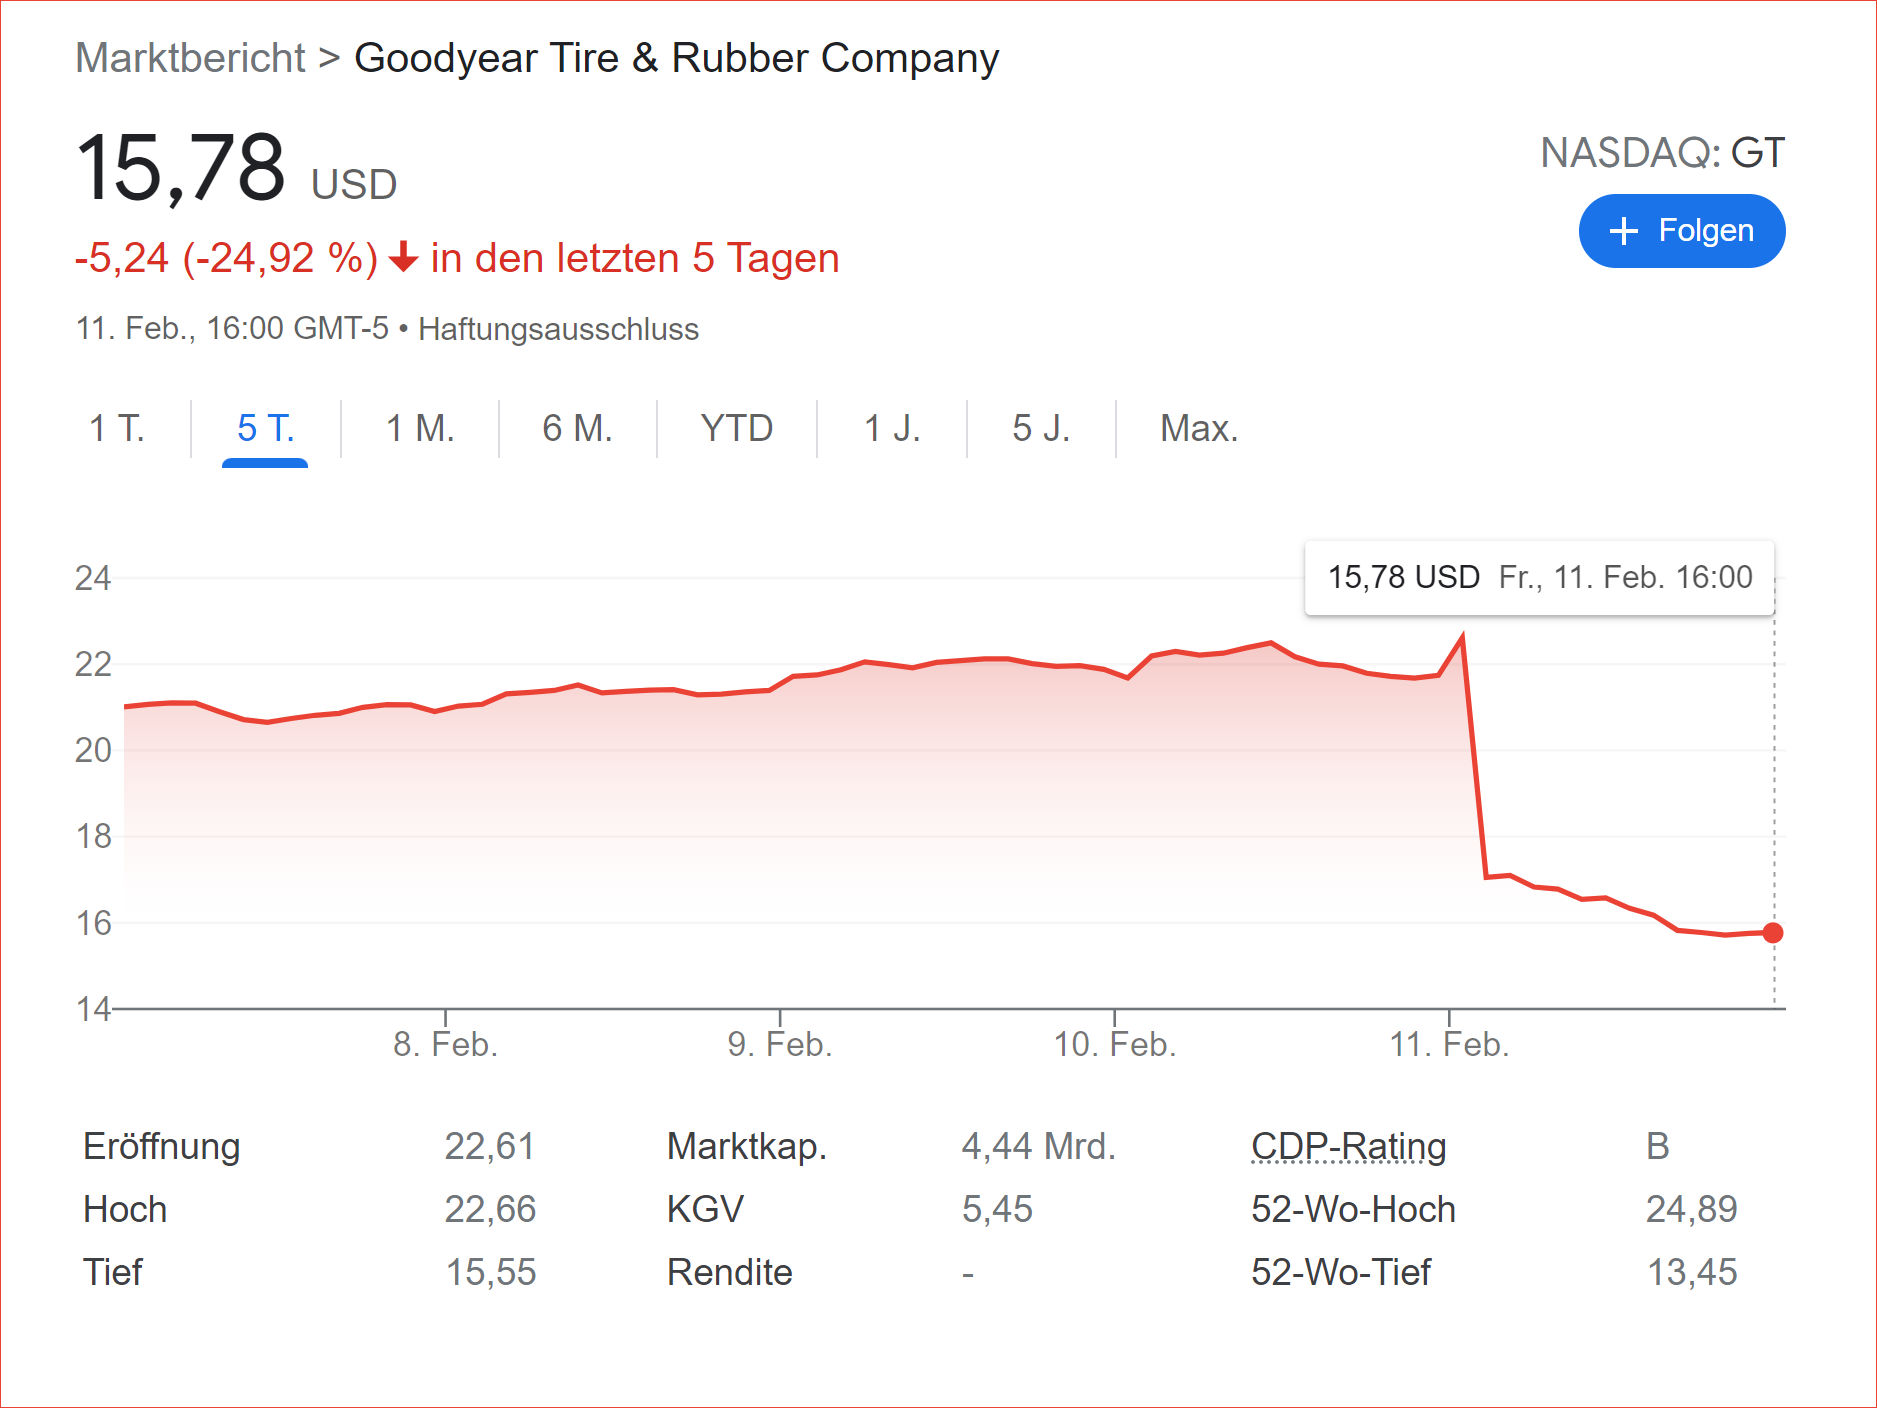Viewport: 1877px width, 1408px height.
Task: Open the Haftungsausschluss link
Action: coord(558,329)
